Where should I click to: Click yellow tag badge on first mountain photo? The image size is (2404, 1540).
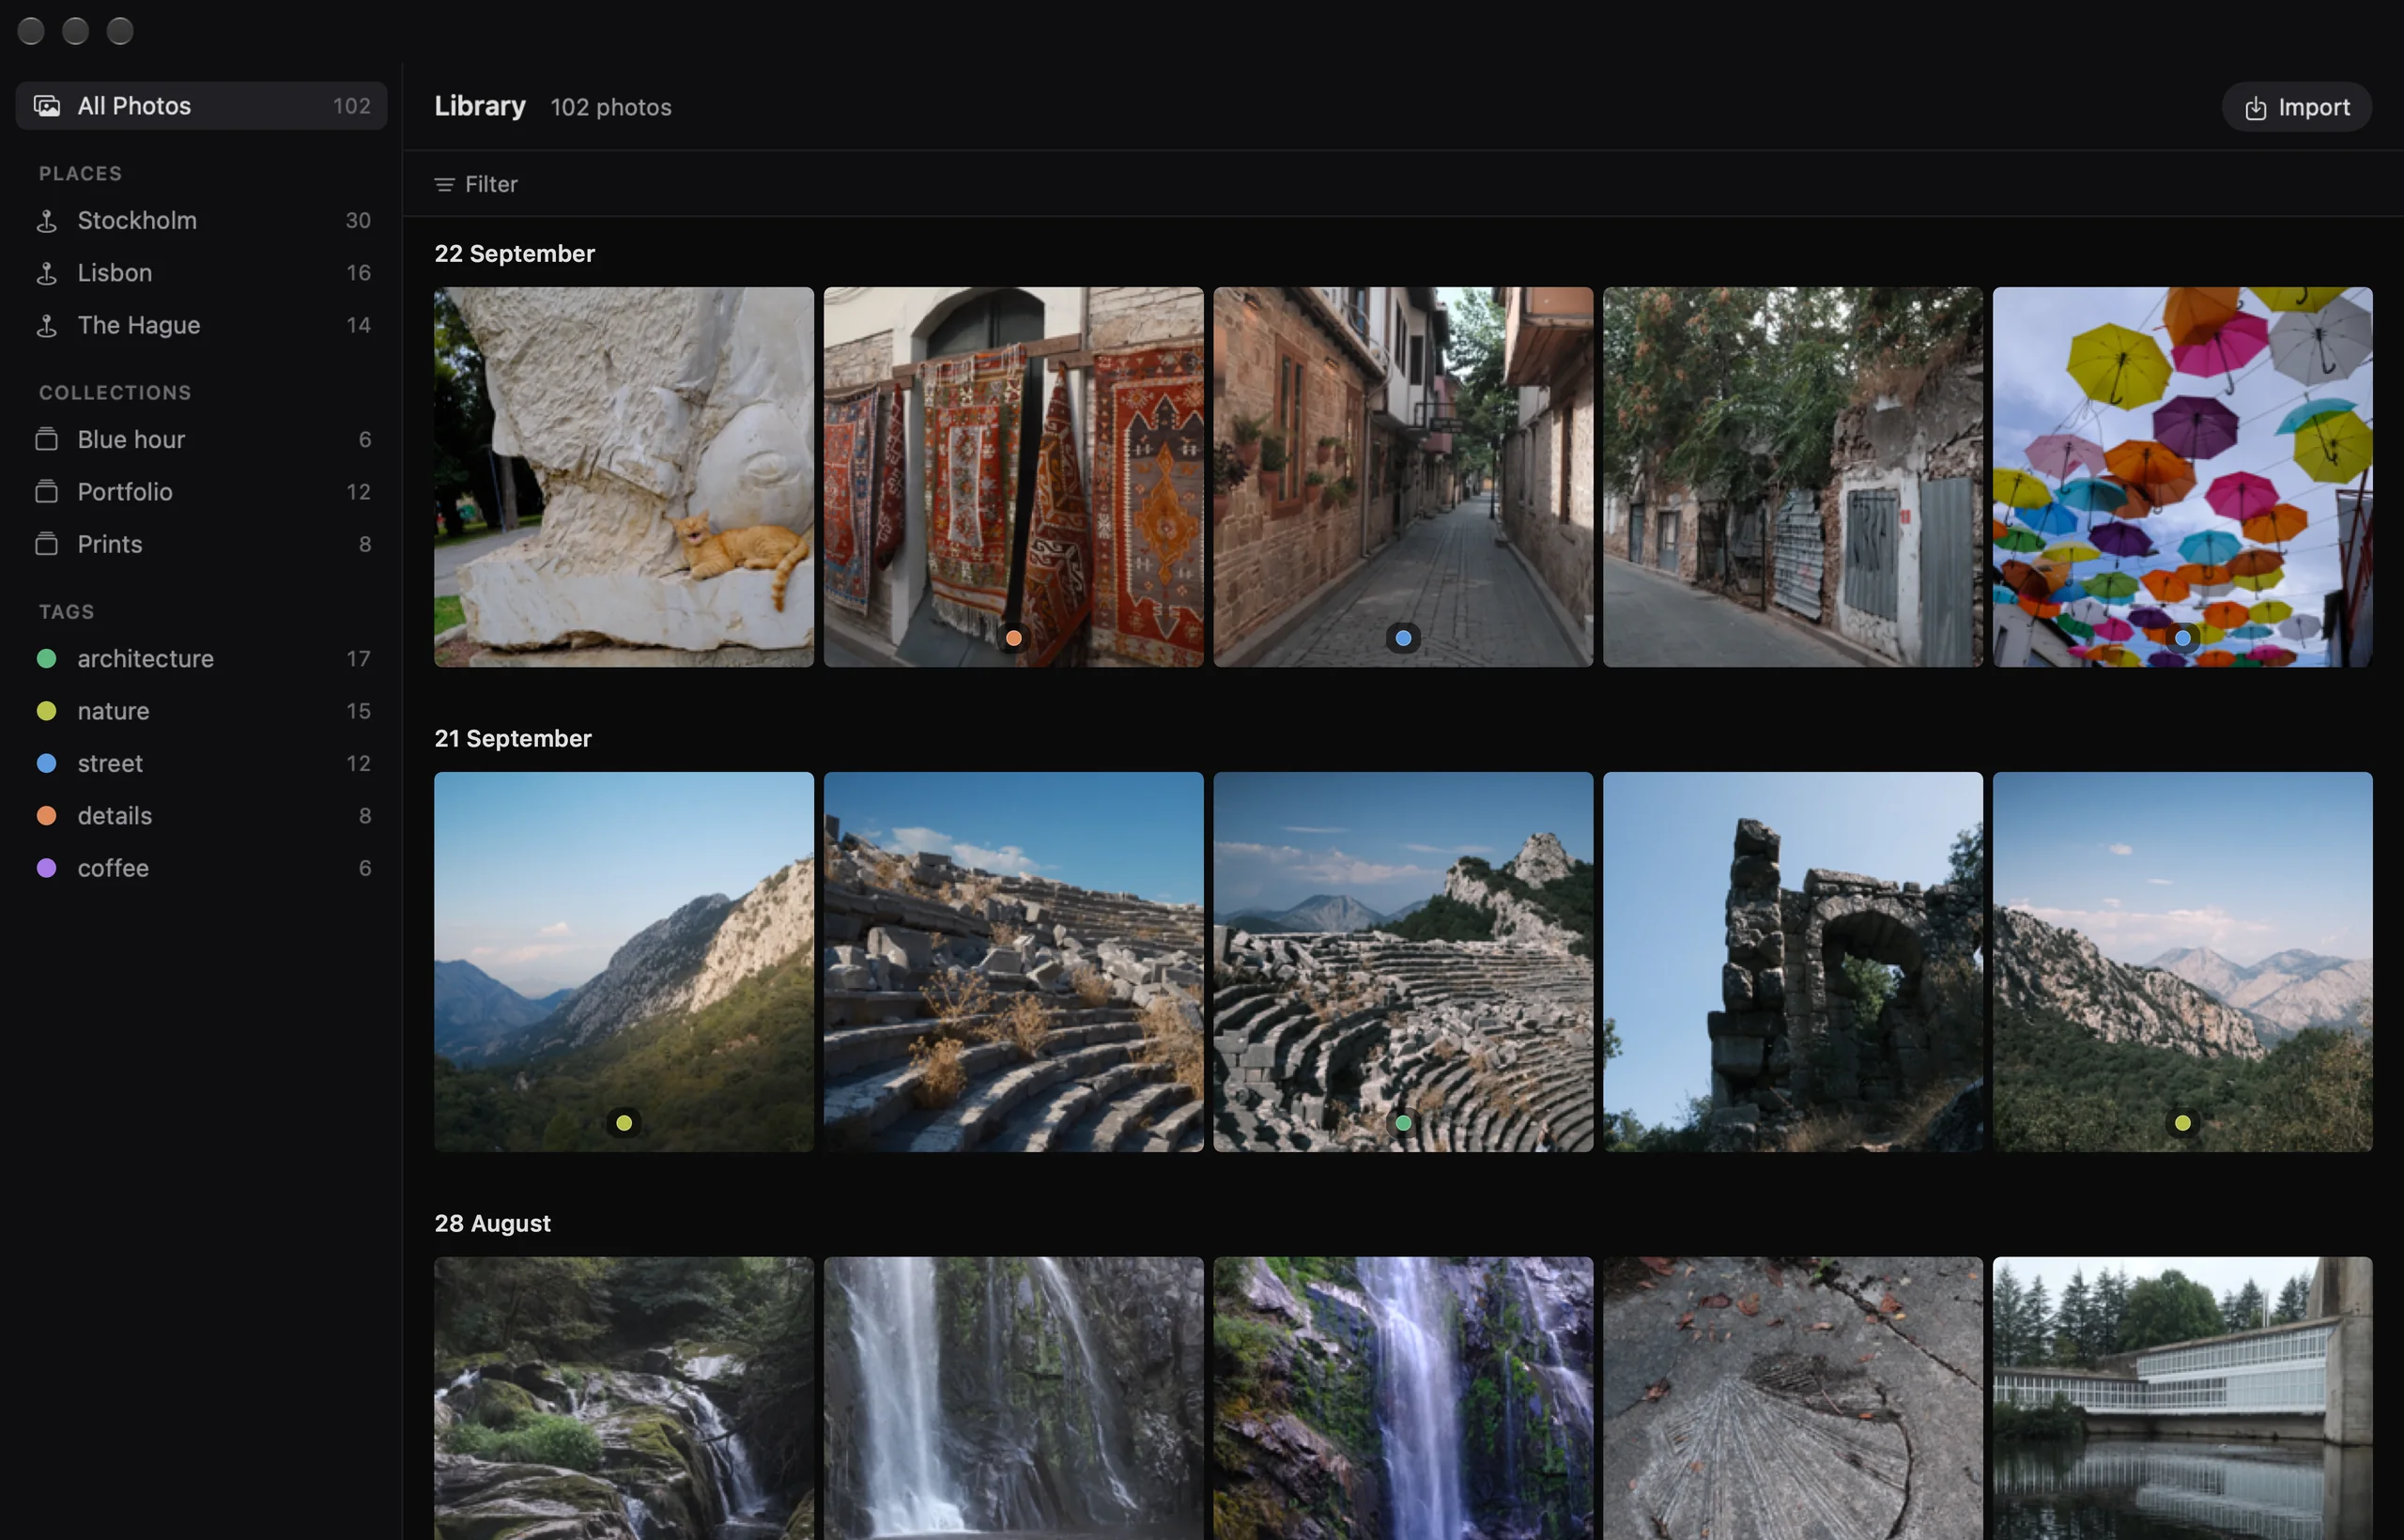tap(624, 1122)
